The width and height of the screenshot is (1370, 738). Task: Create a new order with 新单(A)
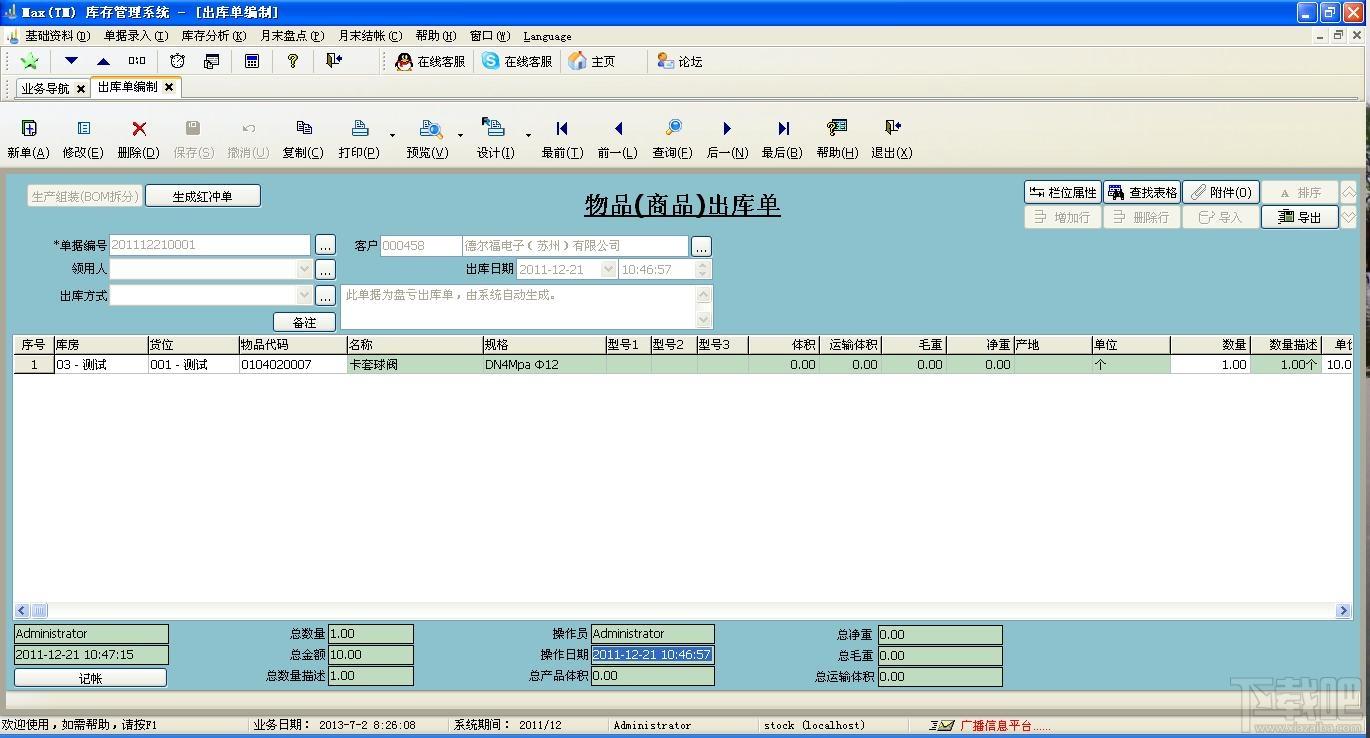28,139
